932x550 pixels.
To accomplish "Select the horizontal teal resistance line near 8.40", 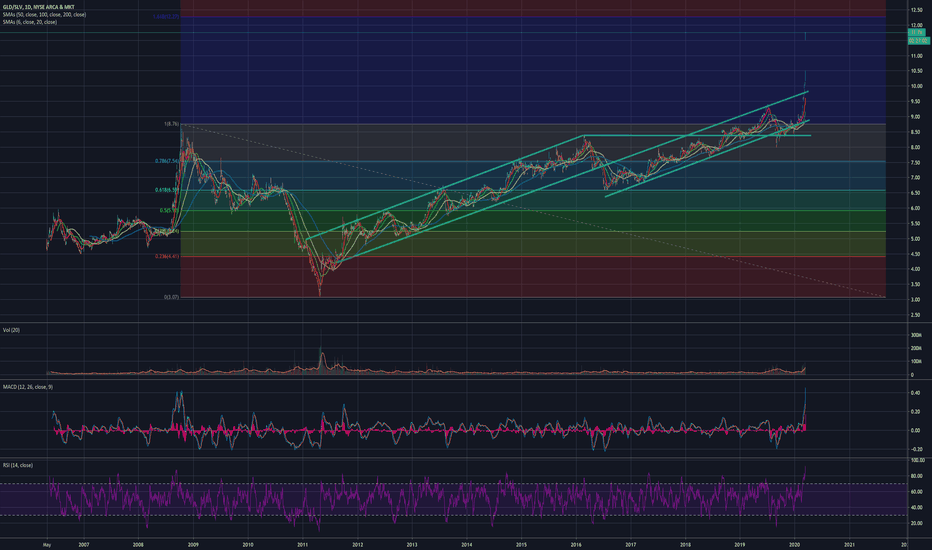I will tap(695, 136).
